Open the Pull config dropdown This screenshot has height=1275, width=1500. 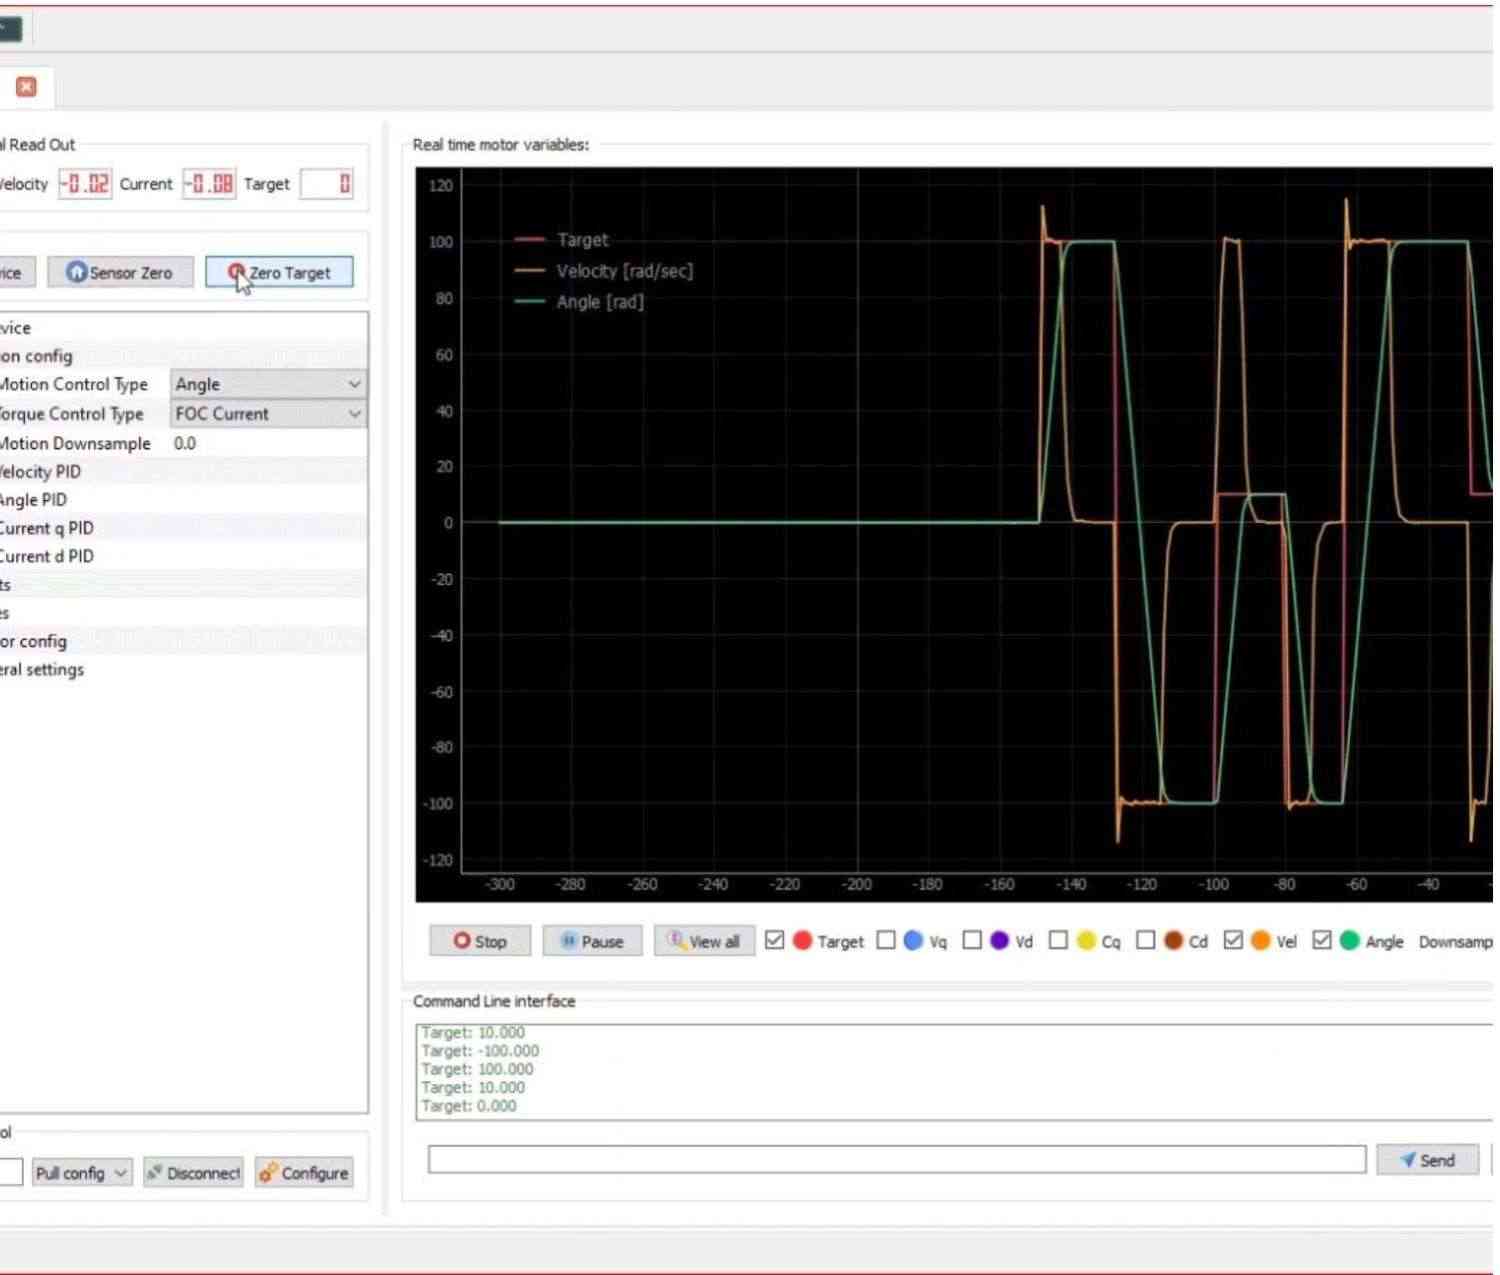tap(81, 1173)
